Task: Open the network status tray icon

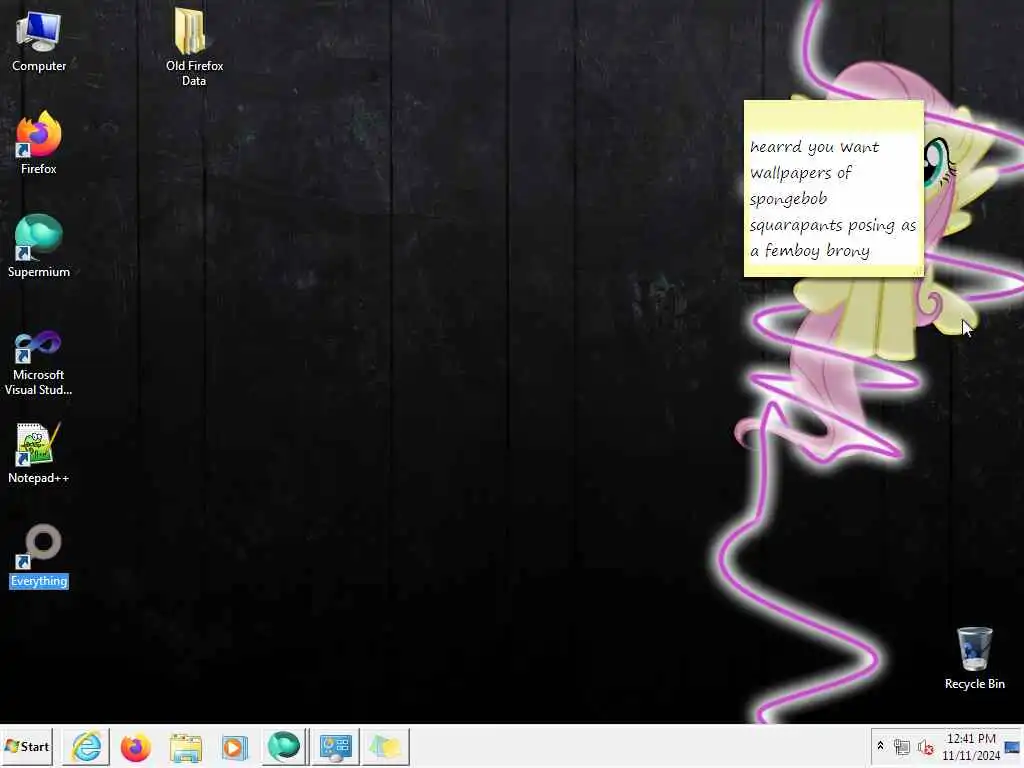Action: click(x=902, y=746)
